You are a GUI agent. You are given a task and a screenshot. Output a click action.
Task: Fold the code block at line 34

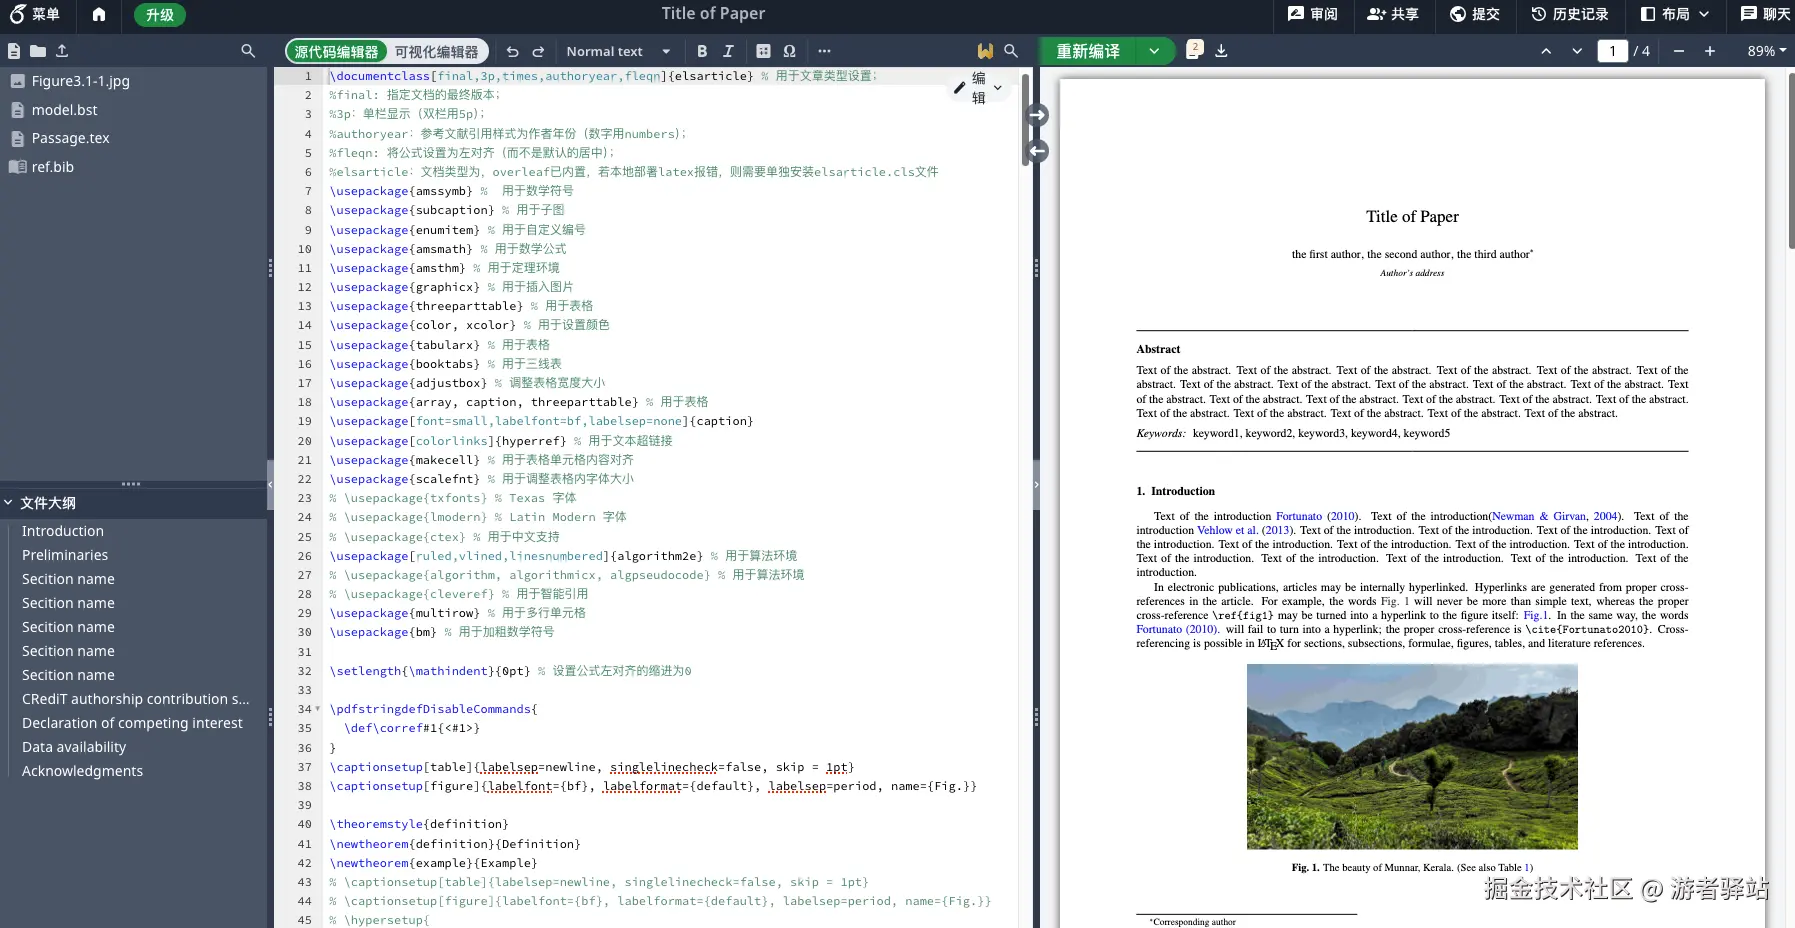pos(318,709)
